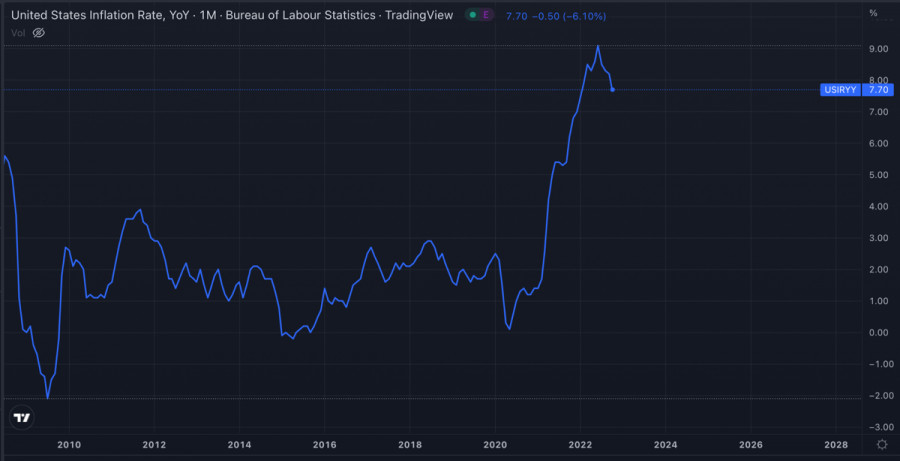900x461 pixels.
Task: Click the 7.70 current value label
Action: click(878, 90)
